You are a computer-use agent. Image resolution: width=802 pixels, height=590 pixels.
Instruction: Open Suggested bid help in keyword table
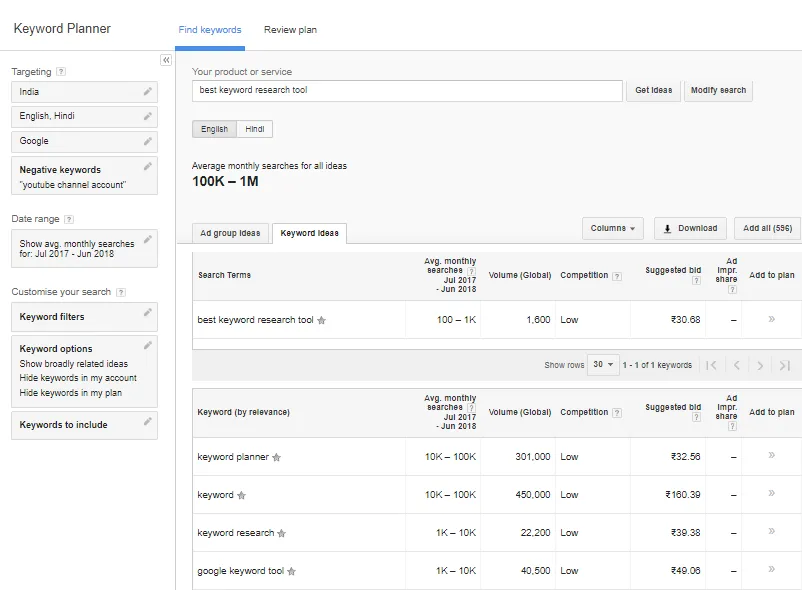696,417
